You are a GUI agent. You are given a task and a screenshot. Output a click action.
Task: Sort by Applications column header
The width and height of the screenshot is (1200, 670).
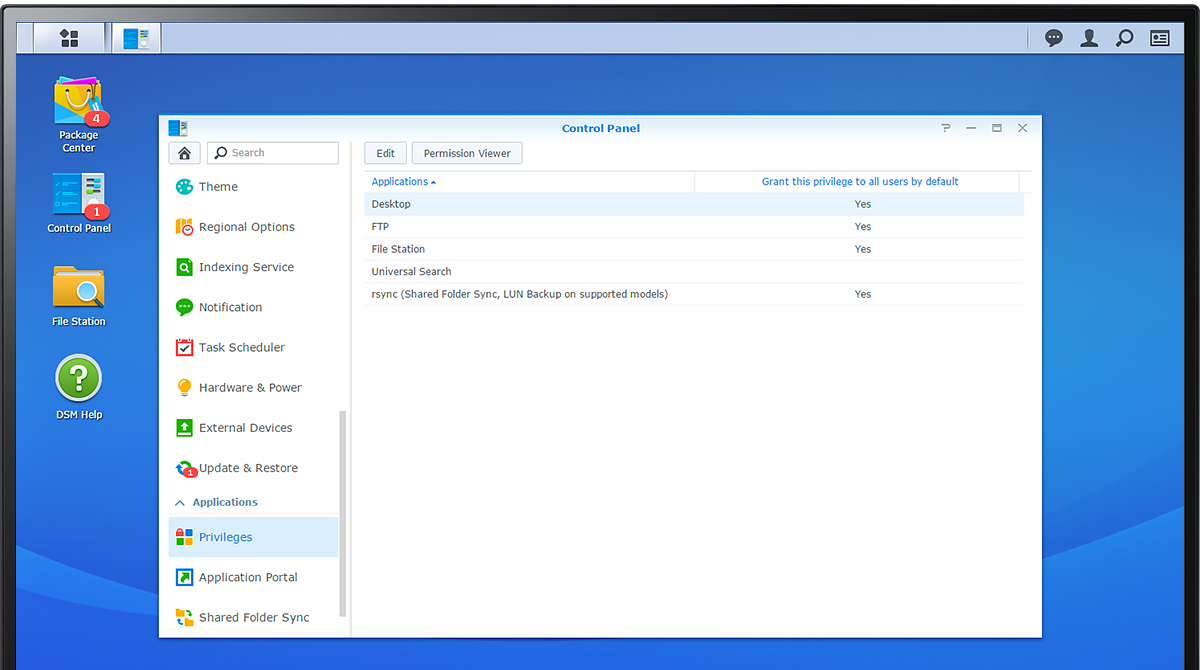pyautogui.click(x=529, y=182)
